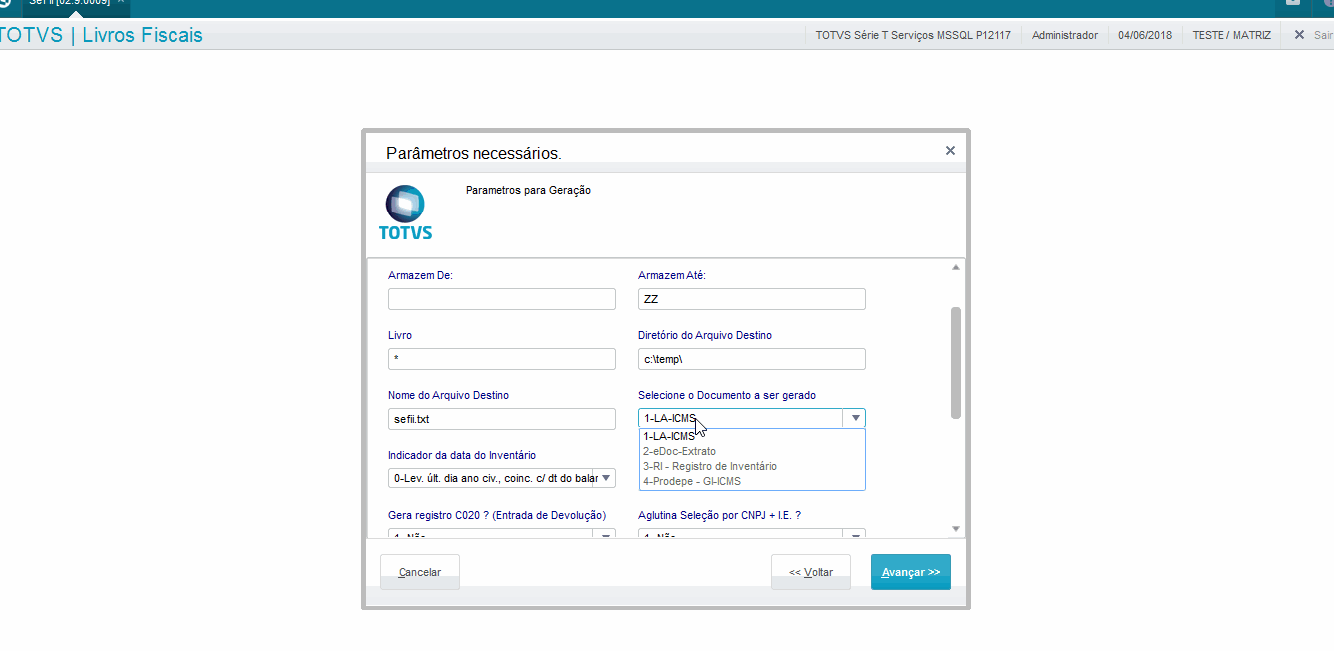Click the Livro input field
This screenshot has width=1334, height=651.
[502, 359]
